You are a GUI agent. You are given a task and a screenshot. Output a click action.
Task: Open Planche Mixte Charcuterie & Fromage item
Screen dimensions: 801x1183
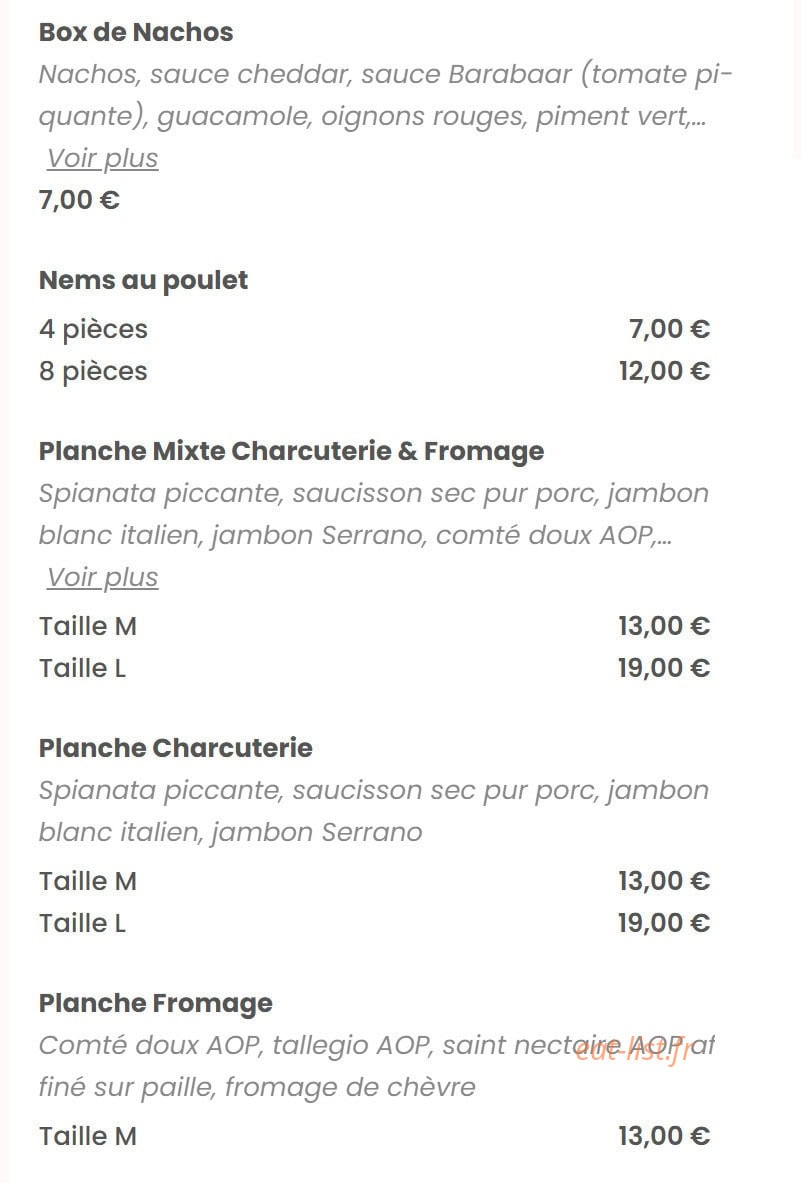pyautogui.click(x=291, y=451)
